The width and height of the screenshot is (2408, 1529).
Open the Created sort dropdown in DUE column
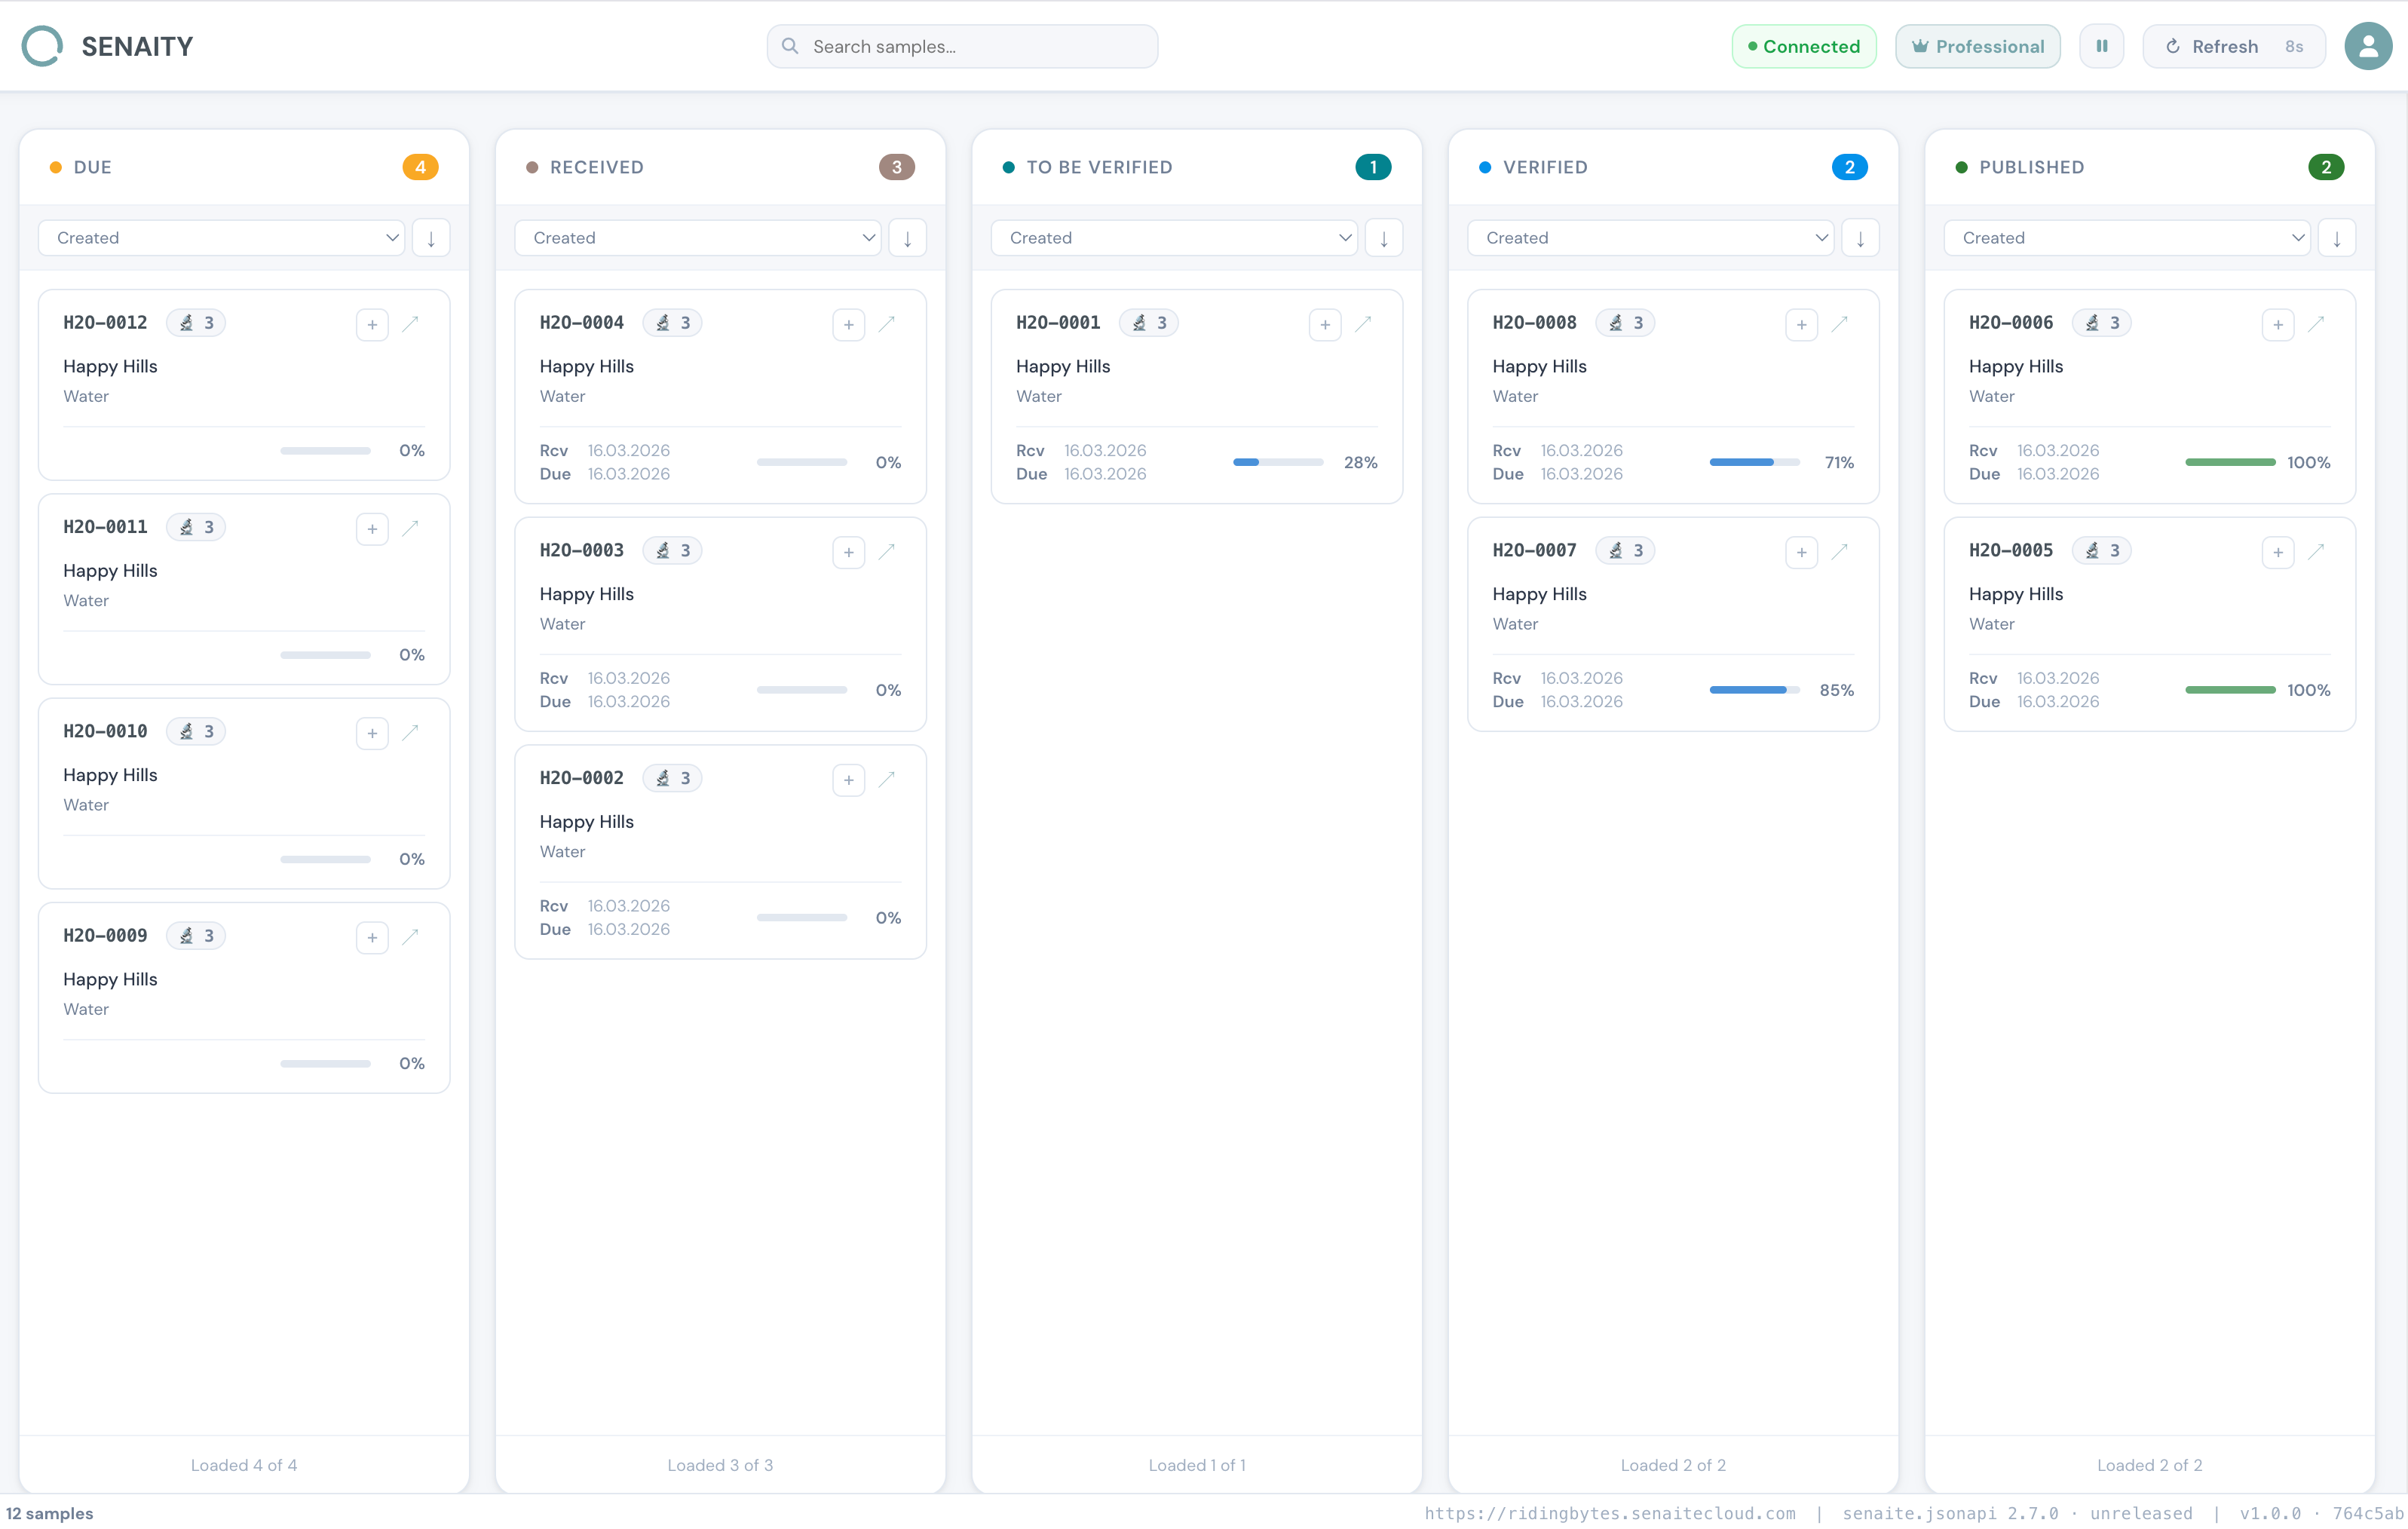click(x=222, y=237)
